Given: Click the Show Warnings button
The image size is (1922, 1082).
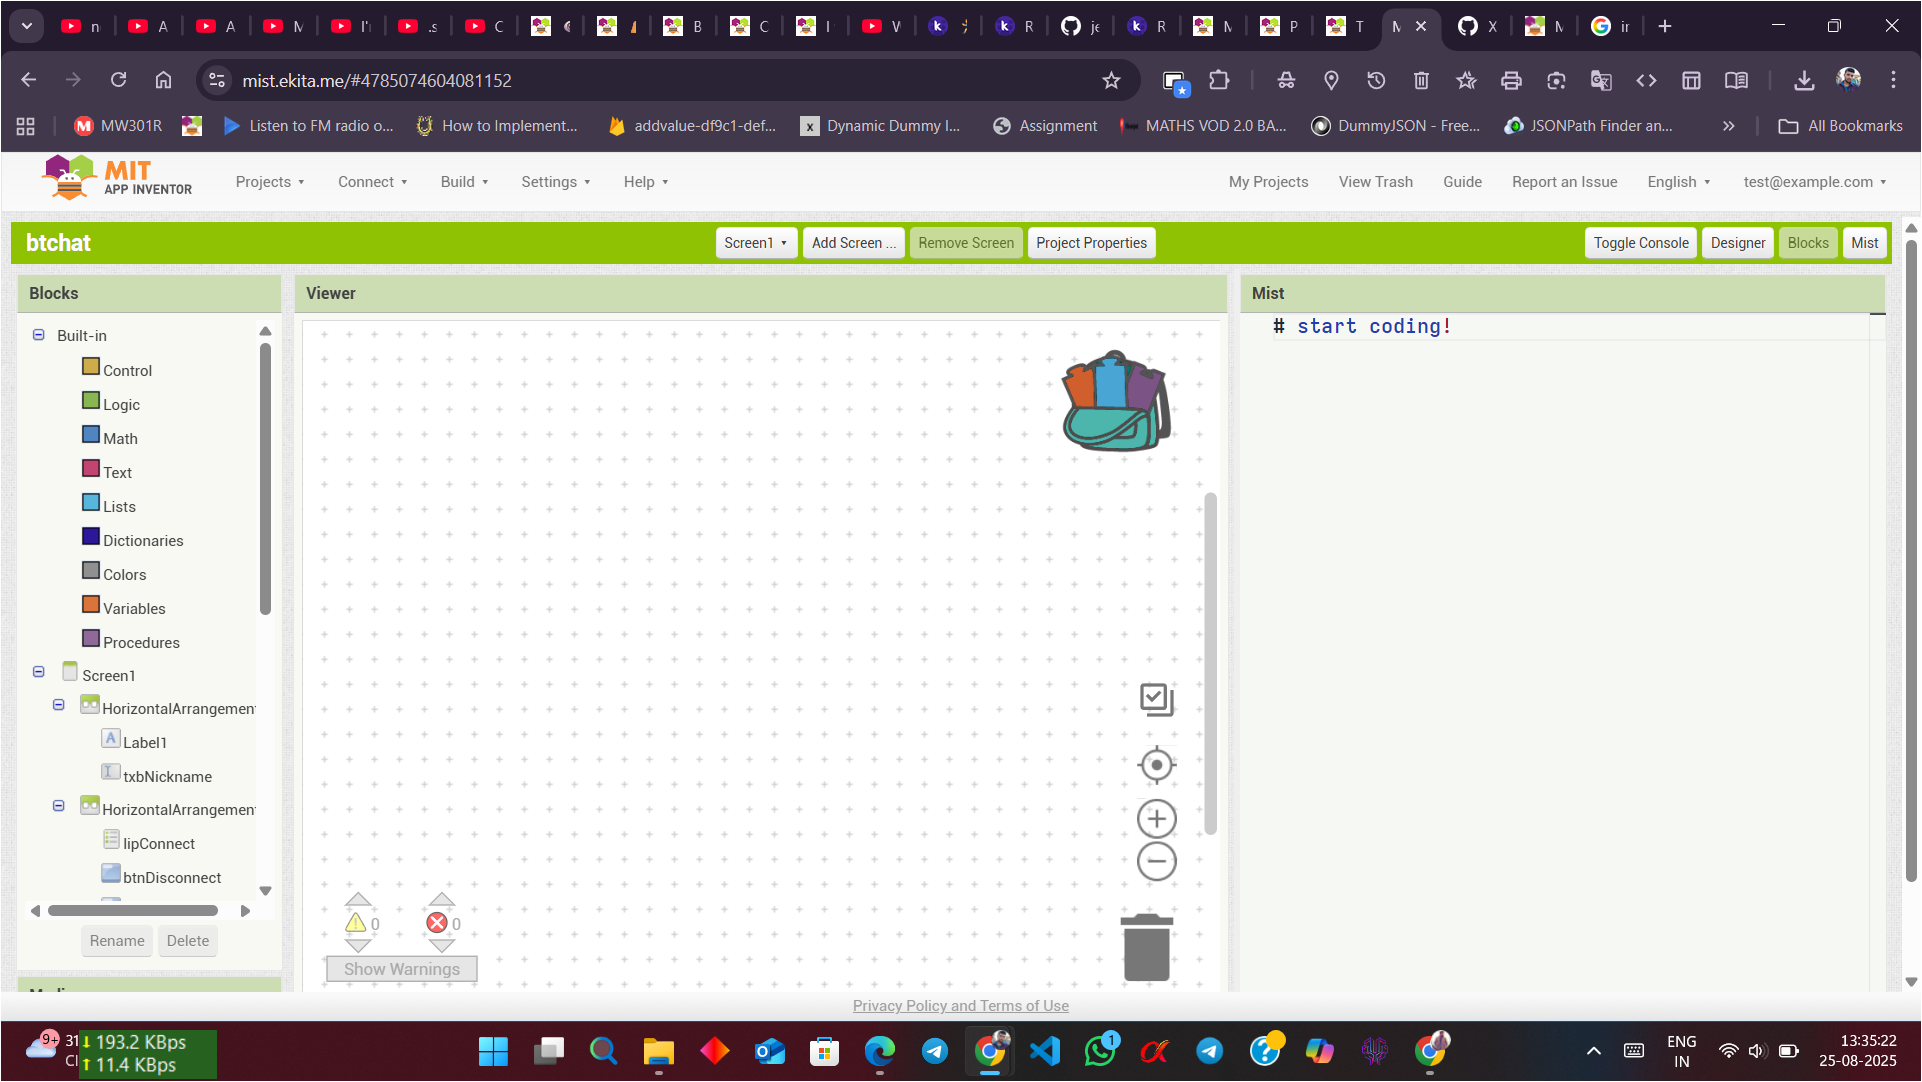Looking at the screenshot, I should [x=402, y=969].
